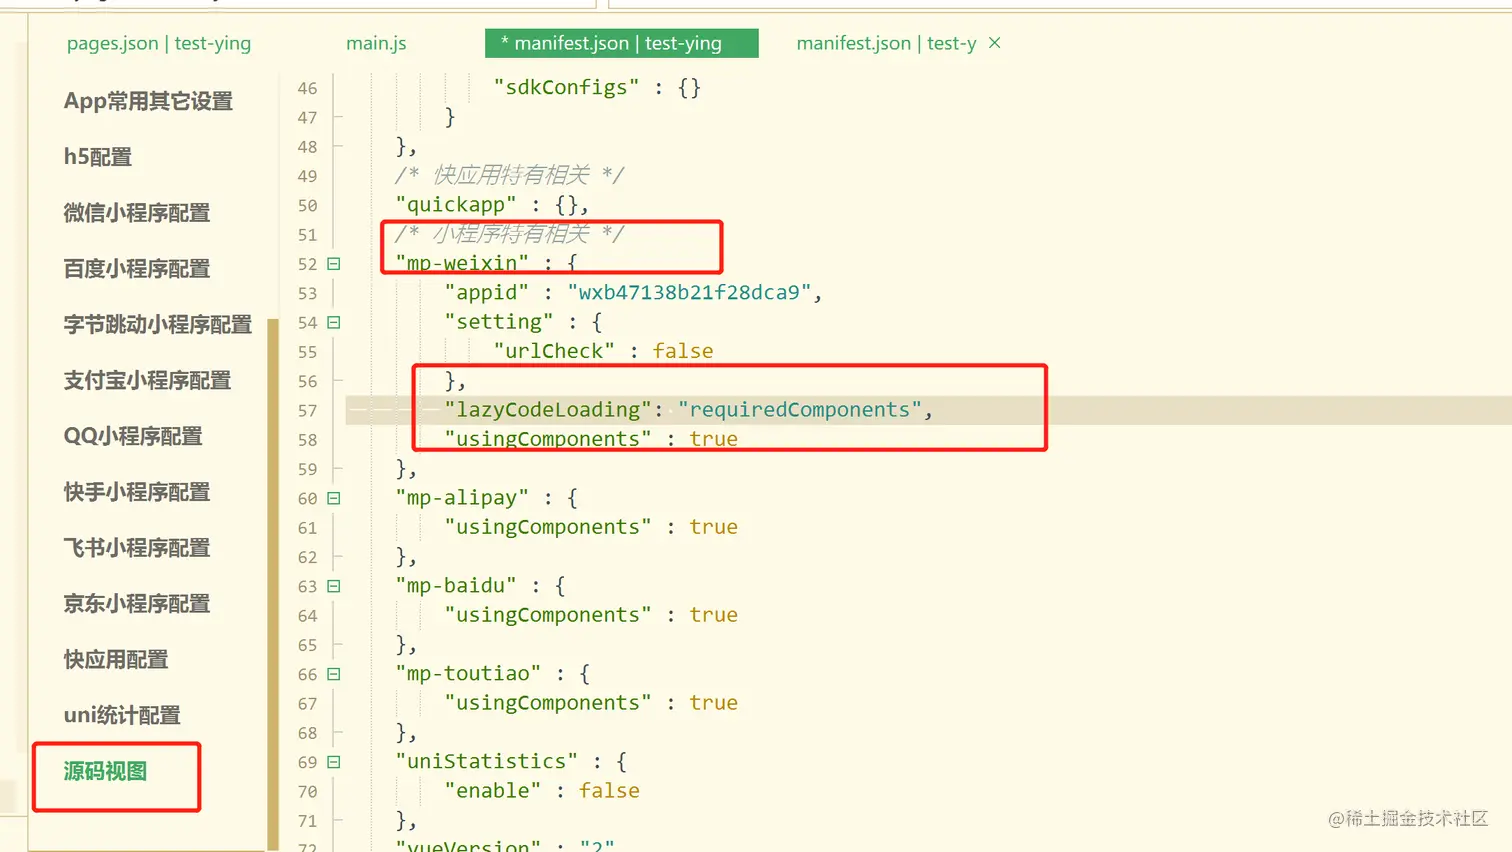Open the main.js tab
This screenshot has width=1512, height=852.
pos(376,43)
